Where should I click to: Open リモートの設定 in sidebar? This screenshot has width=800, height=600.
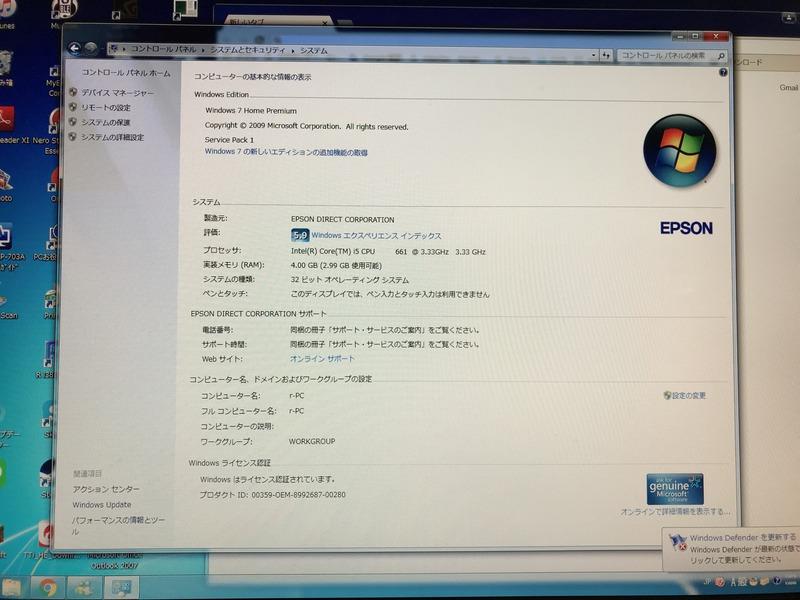tap(106, 108)
